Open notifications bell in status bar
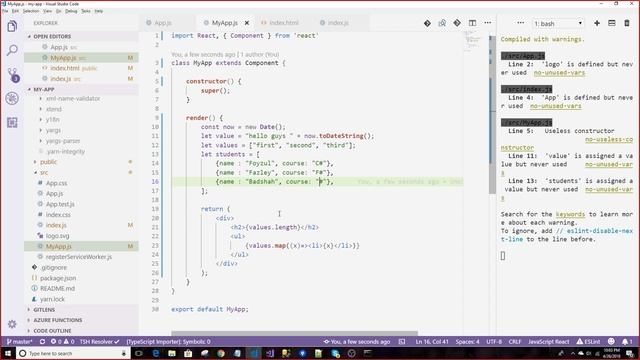This screenshot has height=360, width=640. click(x=627, y=341)
